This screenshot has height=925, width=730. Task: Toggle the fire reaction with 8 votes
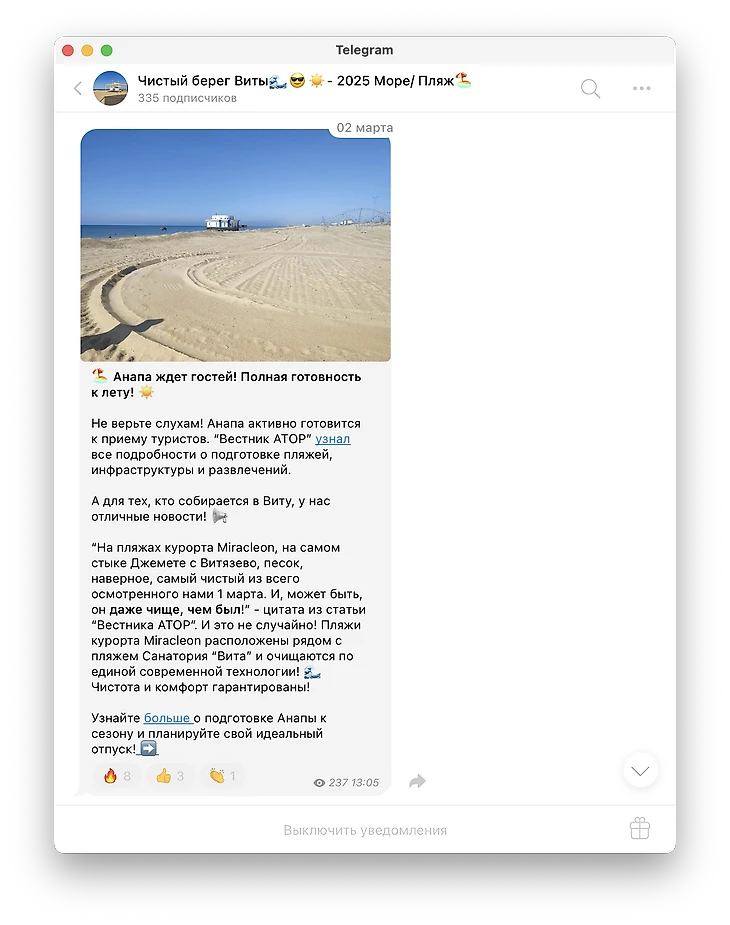pyautogui.click(x=117, y=776)
